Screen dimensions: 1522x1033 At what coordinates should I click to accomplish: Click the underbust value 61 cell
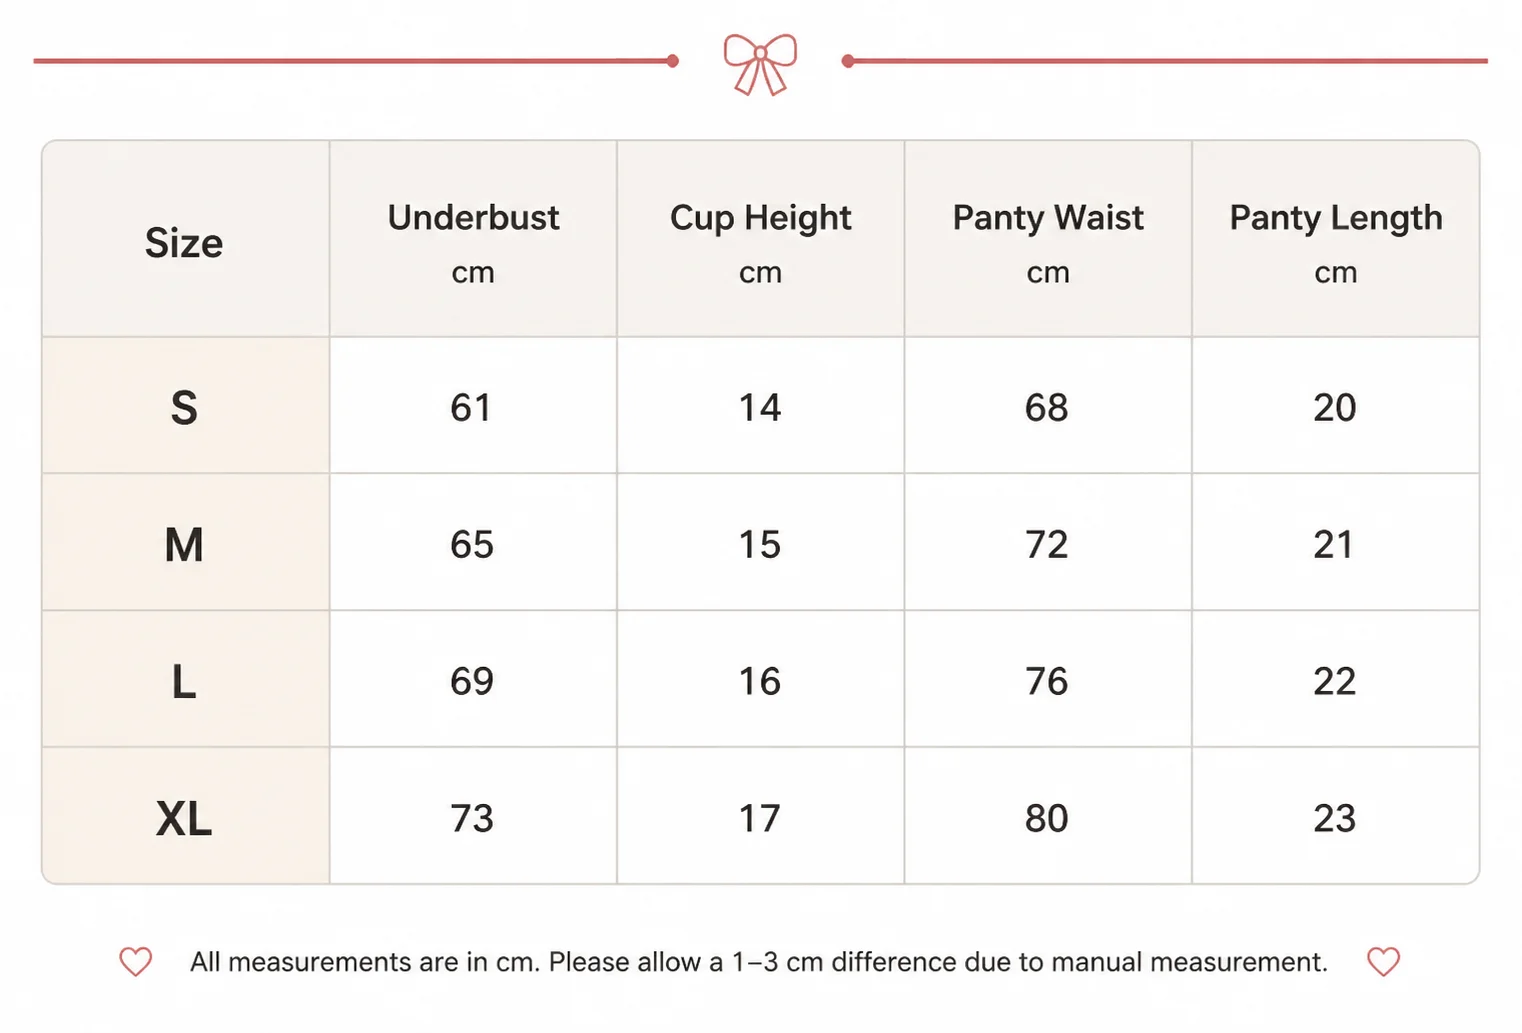(x=473, y=405)
